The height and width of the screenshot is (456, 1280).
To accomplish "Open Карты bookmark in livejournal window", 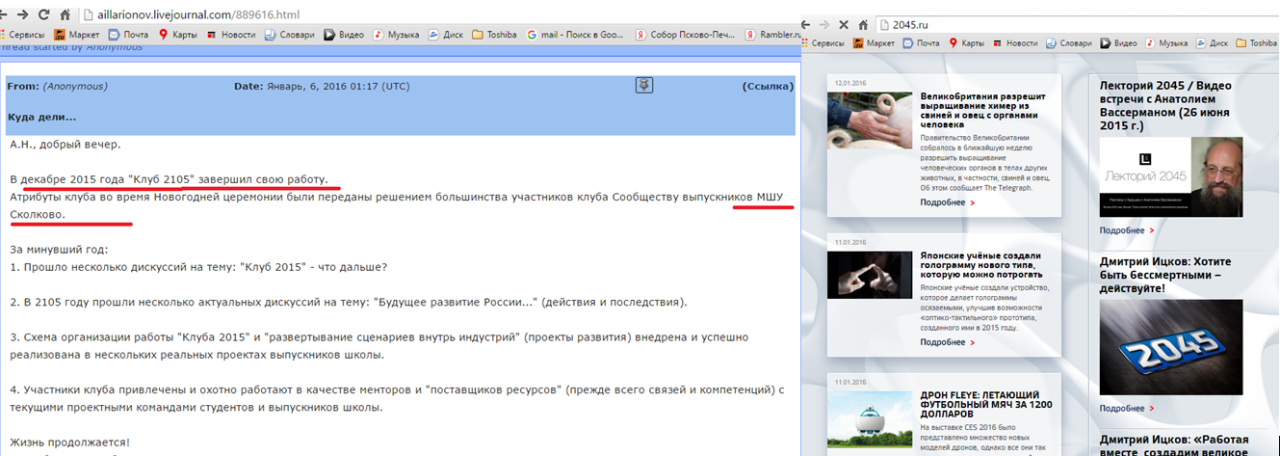I will (177, 33).
